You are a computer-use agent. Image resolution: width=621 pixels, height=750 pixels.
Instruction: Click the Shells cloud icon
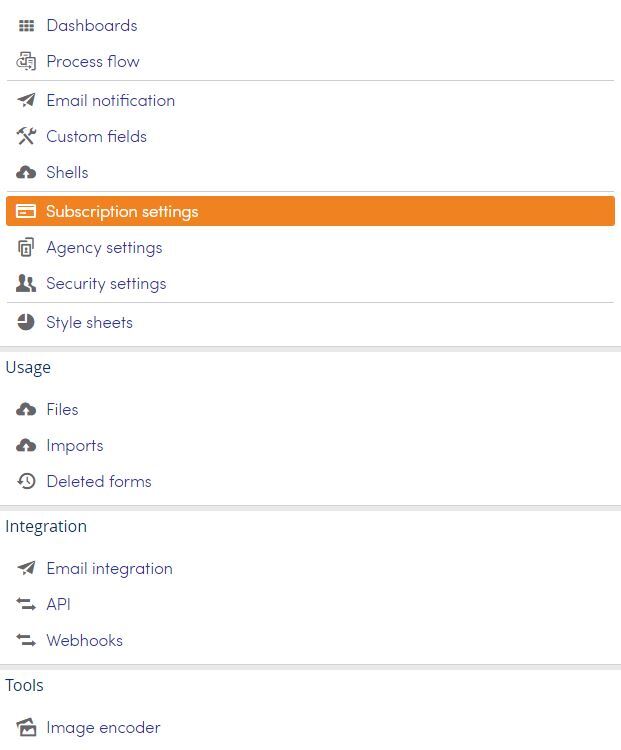pyautogui.click(x=26, y=172)
